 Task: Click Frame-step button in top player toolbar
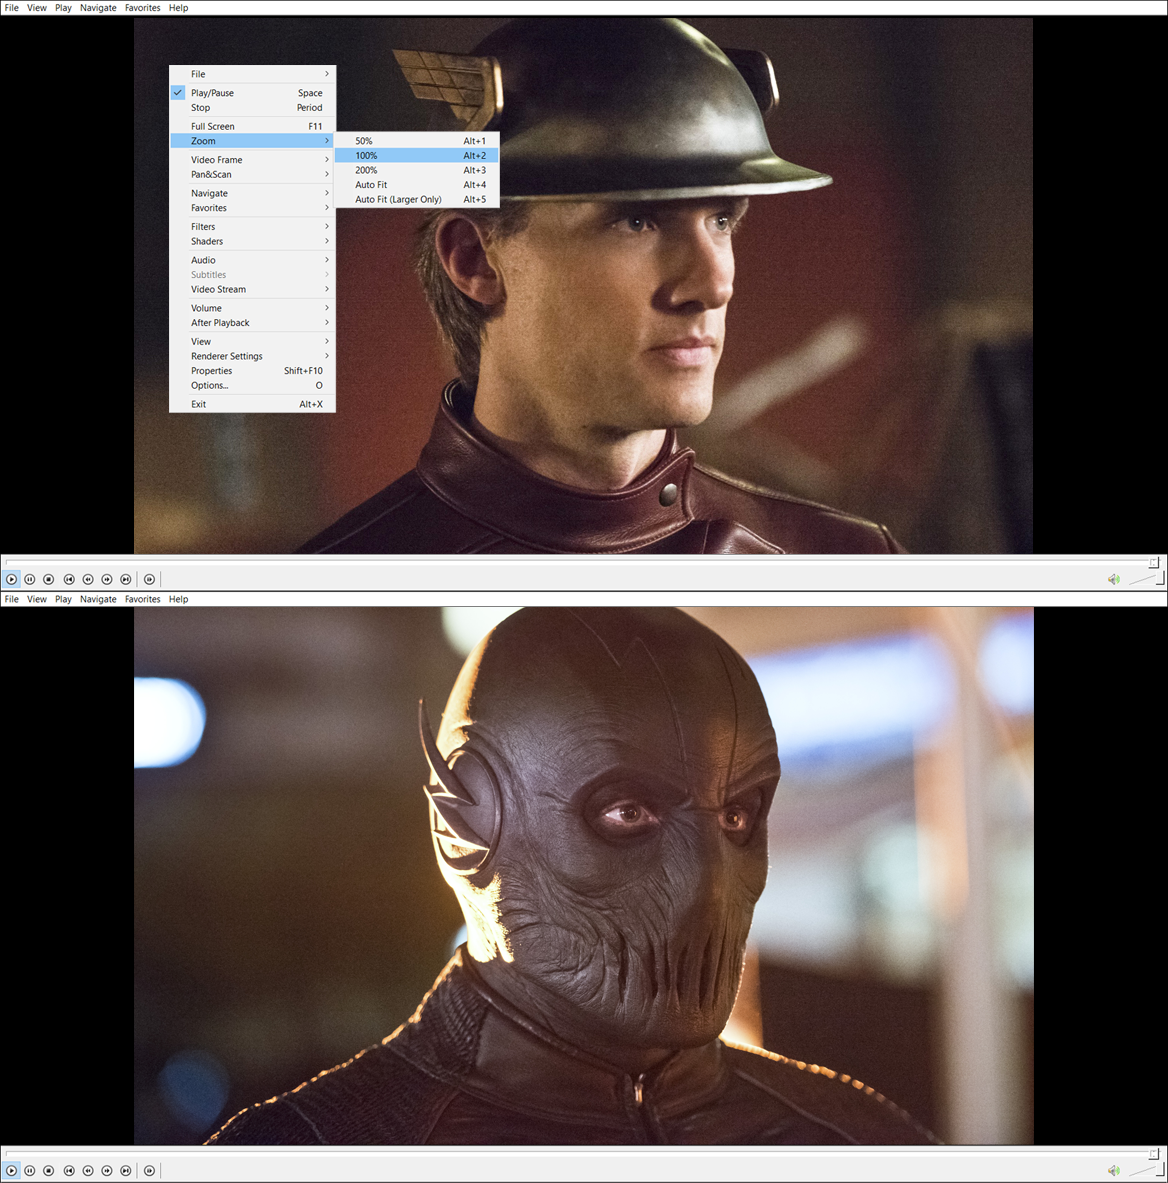coord(149,579)
